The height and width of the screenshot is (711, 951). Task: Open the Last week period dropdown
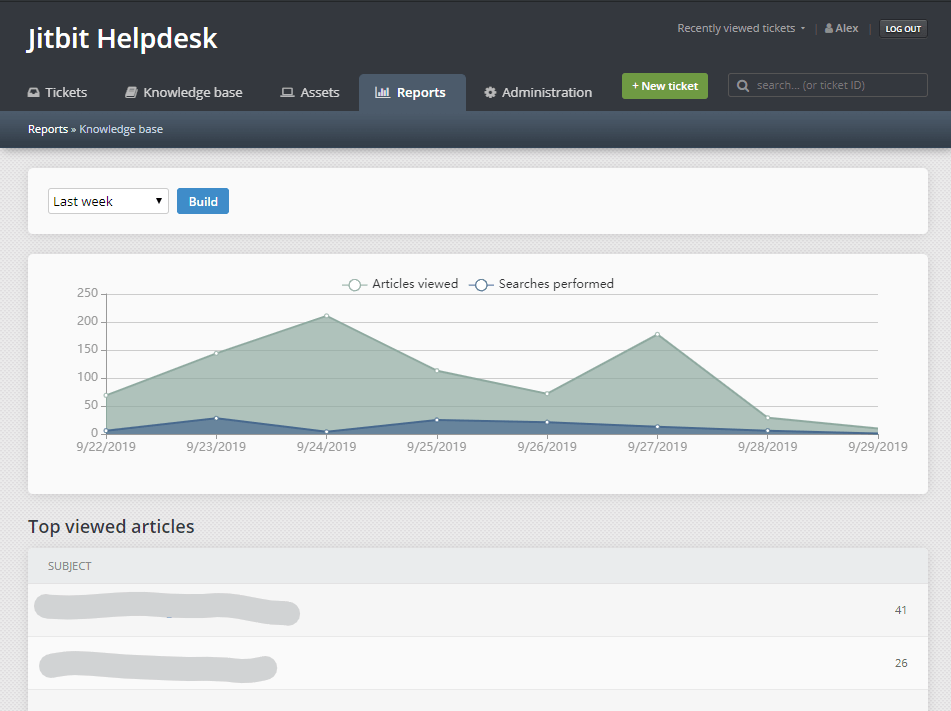pyautogui.click(x=108, y=201)
